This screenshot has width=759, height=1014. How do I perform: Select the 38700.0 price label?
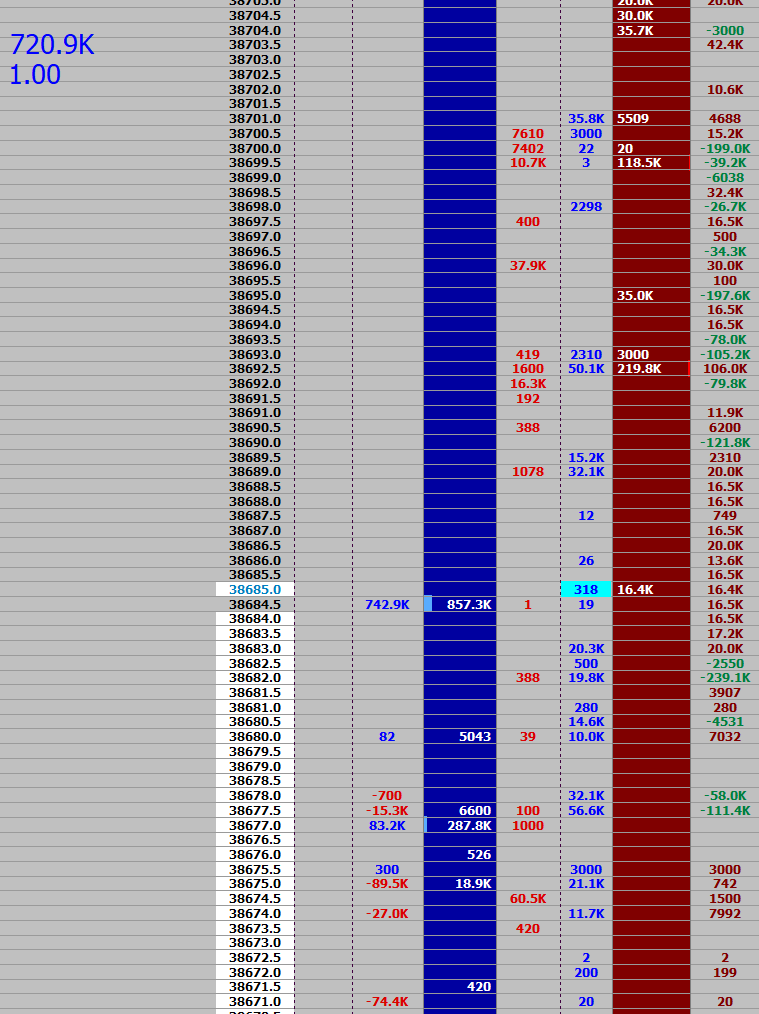255,148
